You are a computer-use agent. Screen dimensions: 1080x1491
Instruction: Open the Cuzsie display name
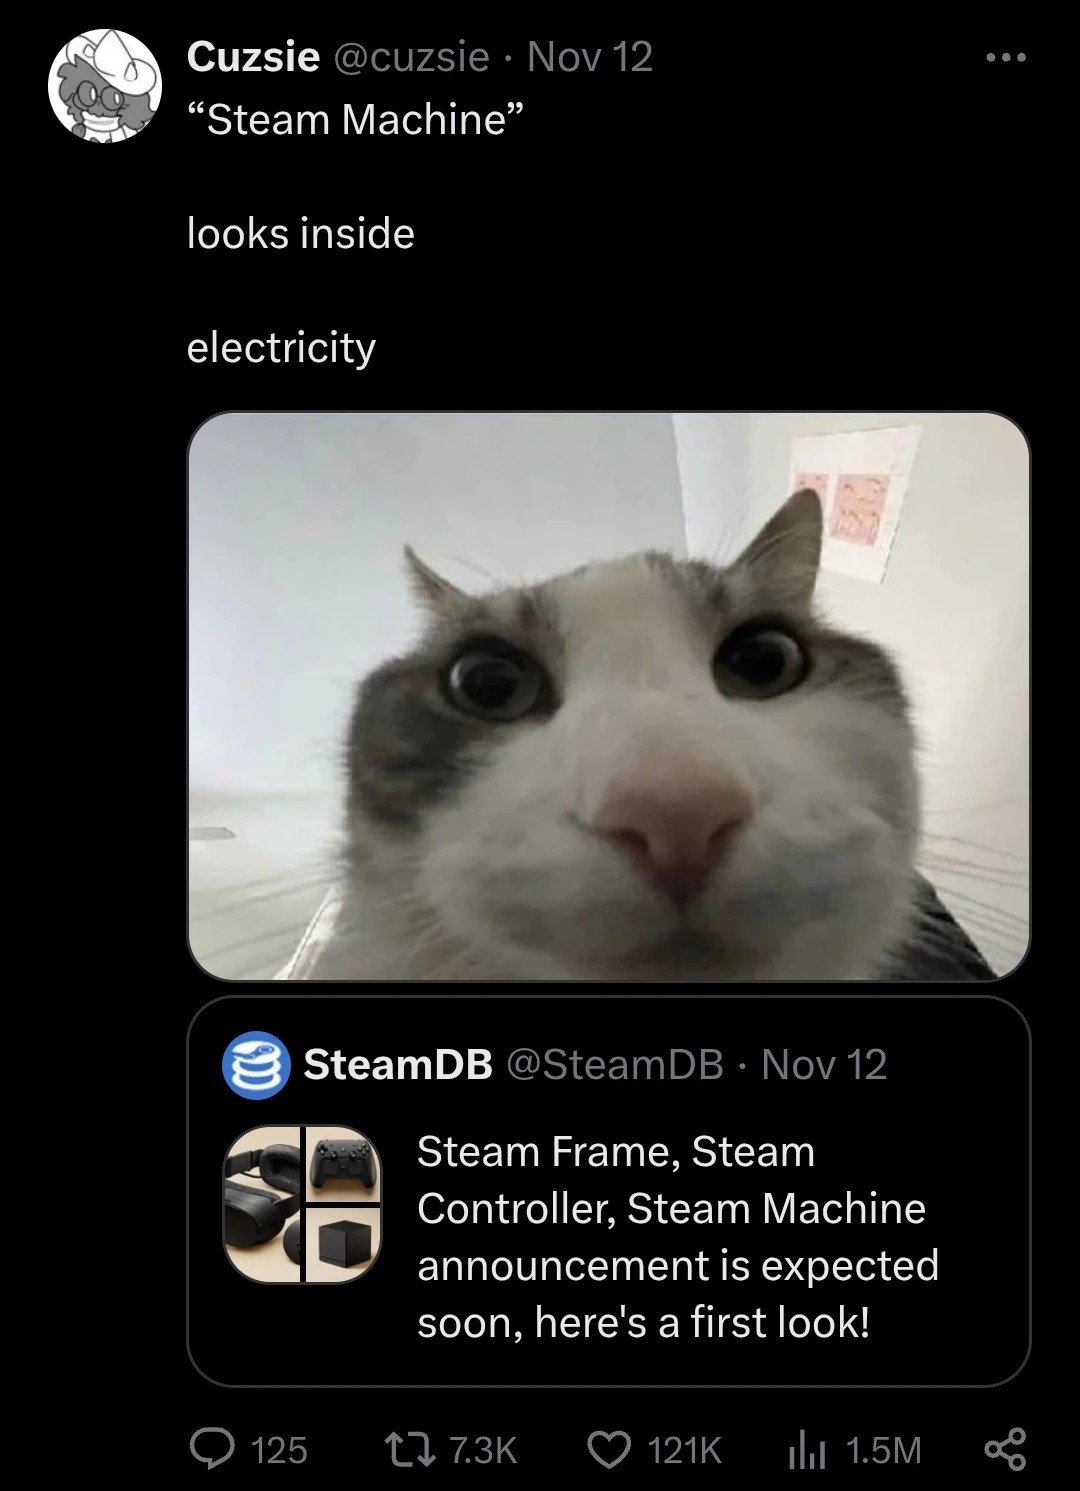(x=253, y=57)
